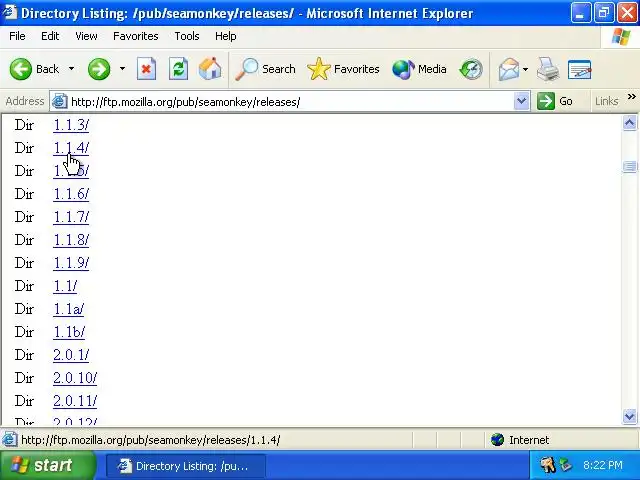Image resolution: width=640 pixels, height=480 pixels.
Task: Click the 8:22 PM clock in tray
Action: tap(603, 465)
